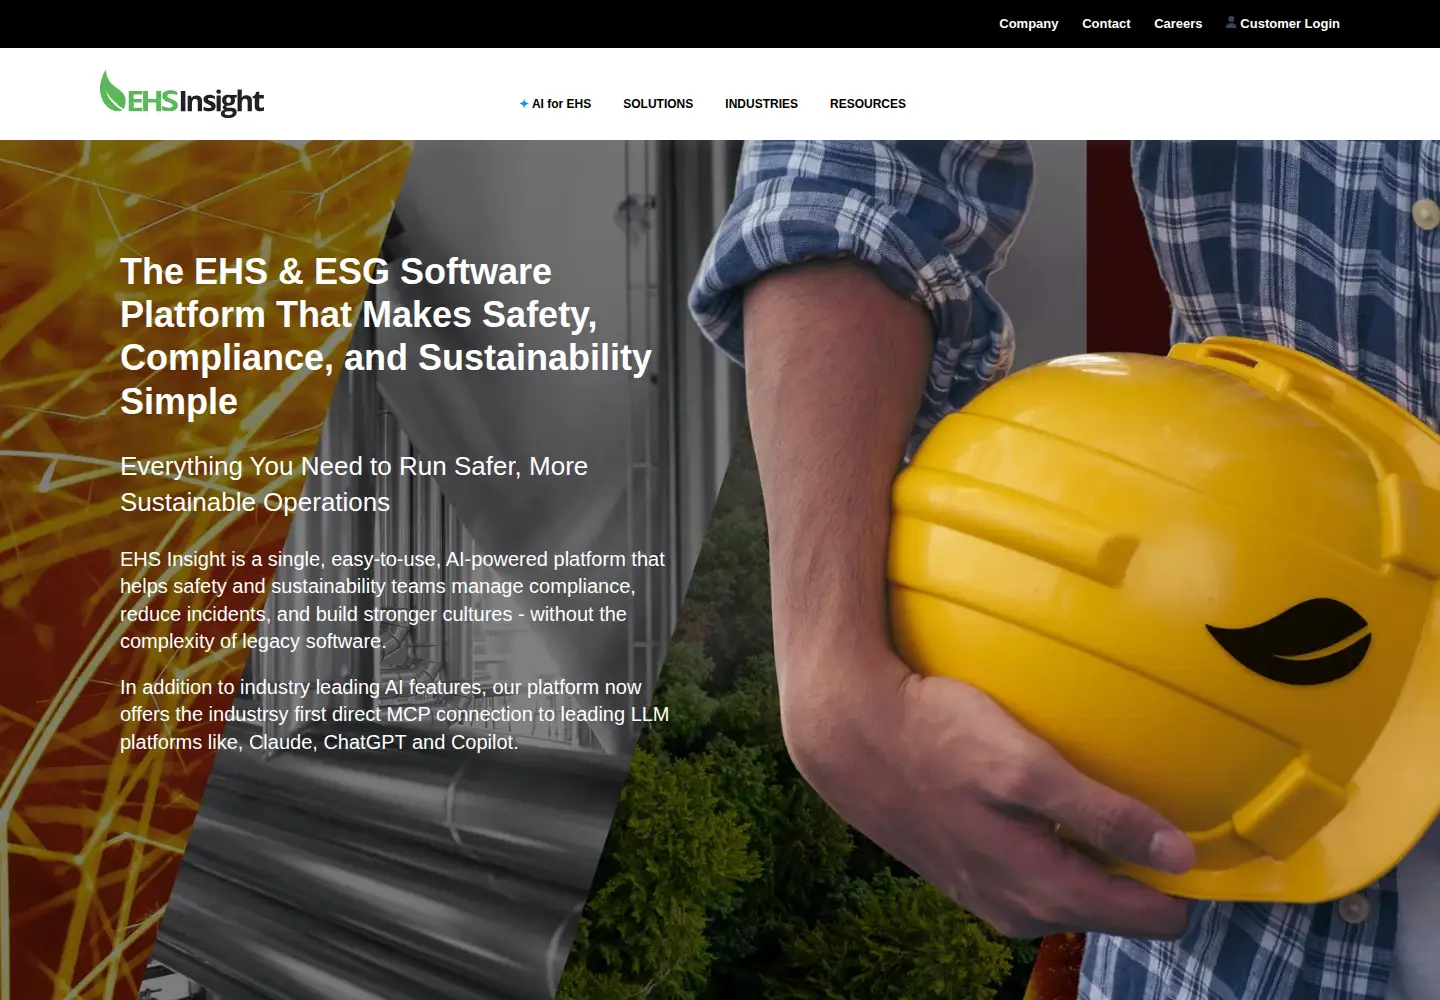Open the RESOURCES menu
Screen dimensions: 1440x1000
[x=868, y=104]
